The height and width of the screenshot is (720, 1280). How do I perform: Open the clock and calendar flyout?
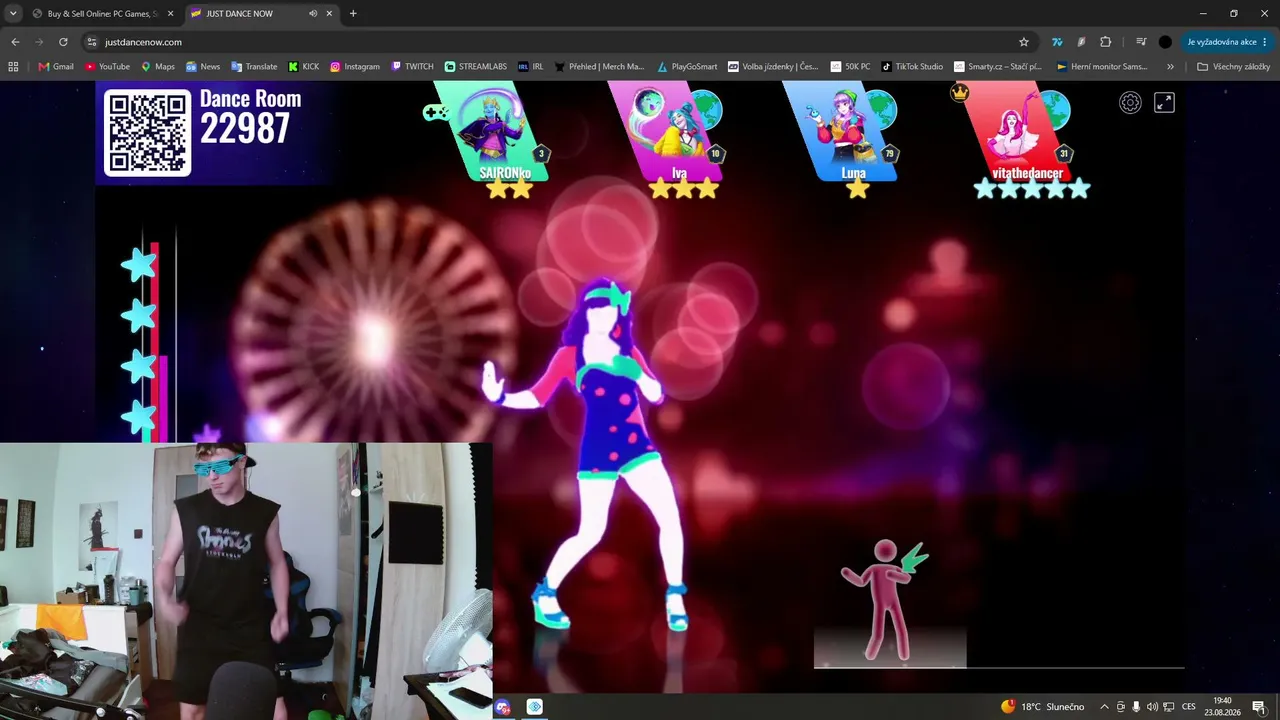click(x=1222, y=707)
